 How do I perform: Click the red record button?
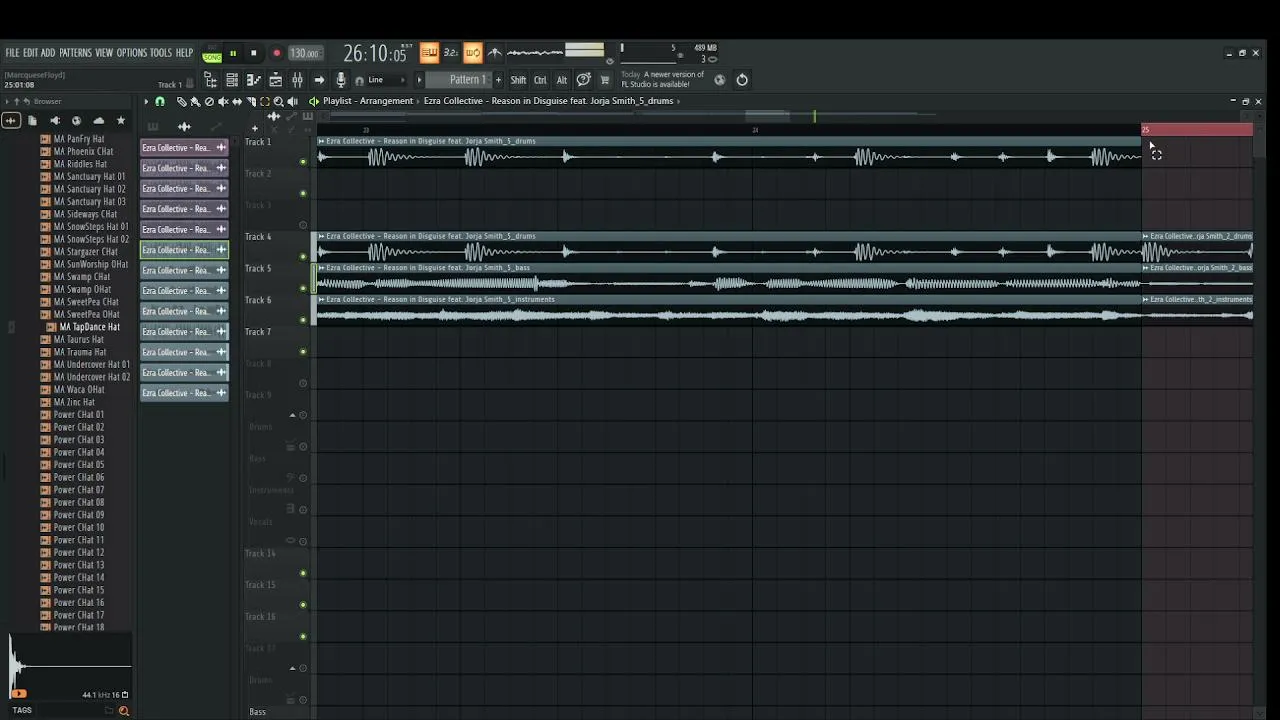coord(277,54)
